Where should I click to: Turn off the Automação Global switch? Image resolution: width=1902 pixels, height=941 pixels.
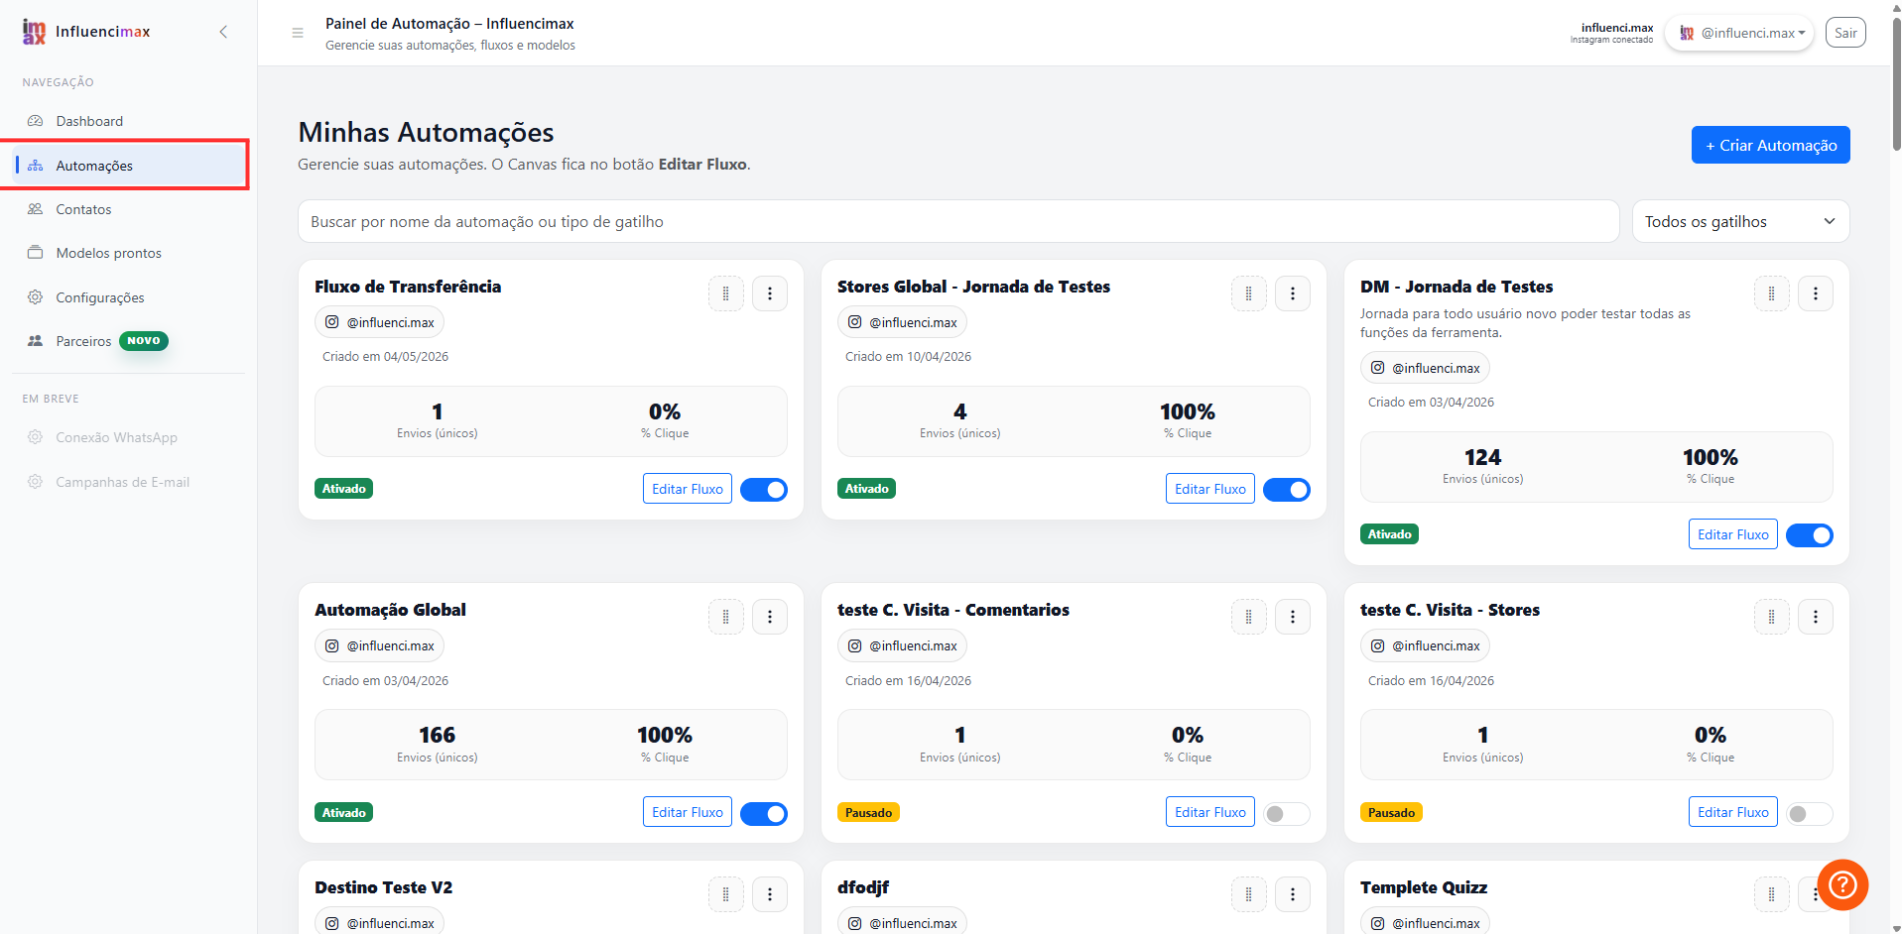[x=764, y=814]
